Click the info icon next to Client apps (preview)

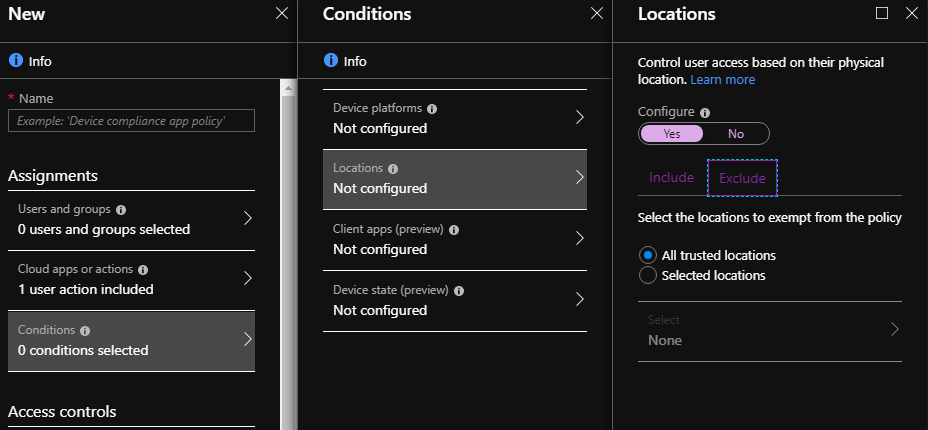tap(454, 229)
